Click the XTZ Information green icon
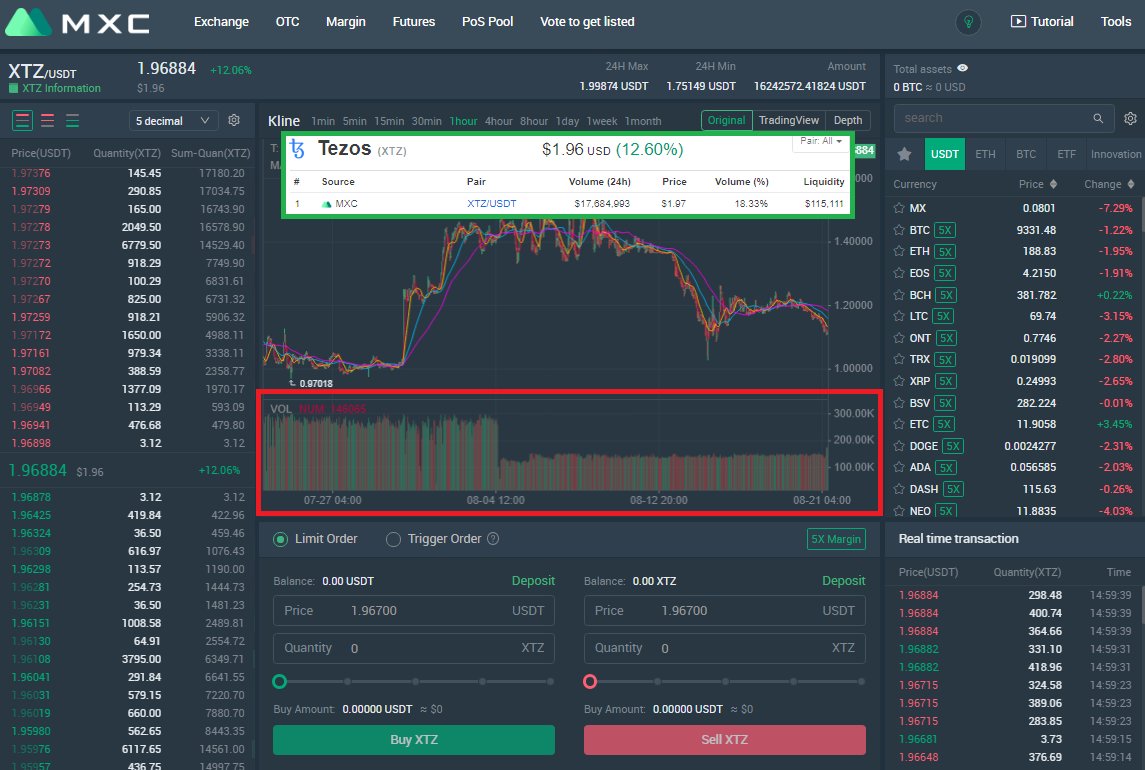Screen dimensions: 1145x770 (x=13, y=88)
